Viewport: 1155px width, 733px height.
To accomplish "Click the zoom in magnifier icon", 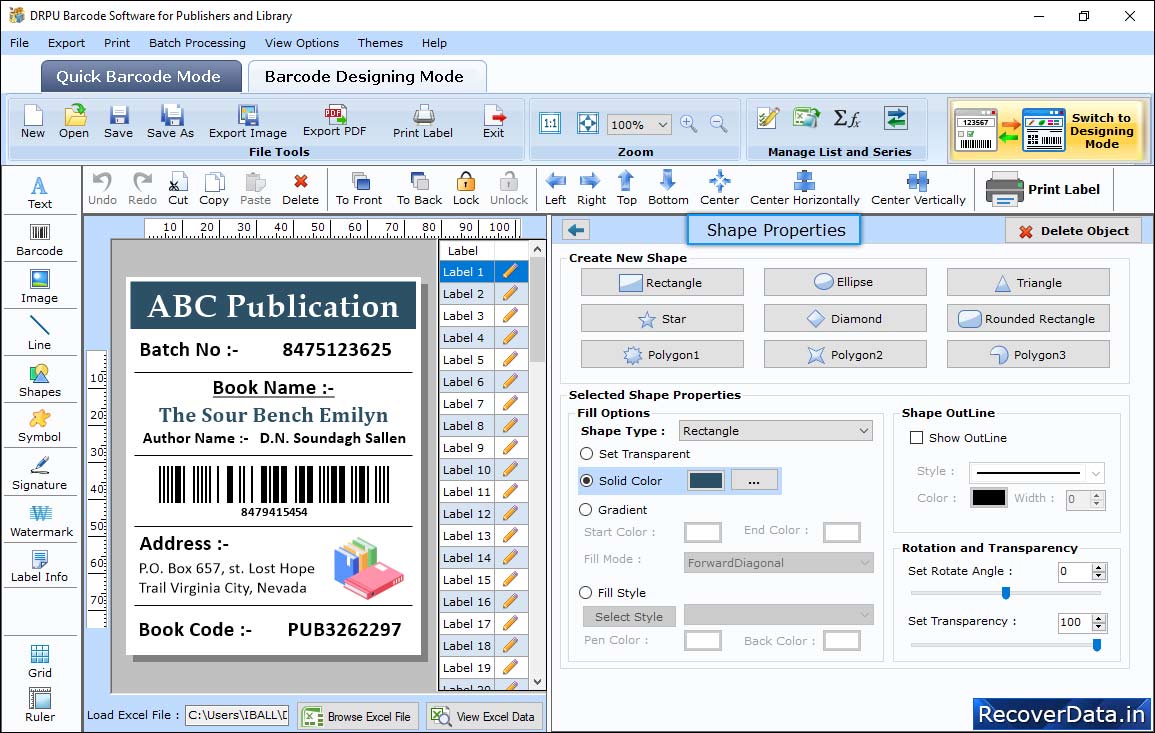I will point(689,124).
